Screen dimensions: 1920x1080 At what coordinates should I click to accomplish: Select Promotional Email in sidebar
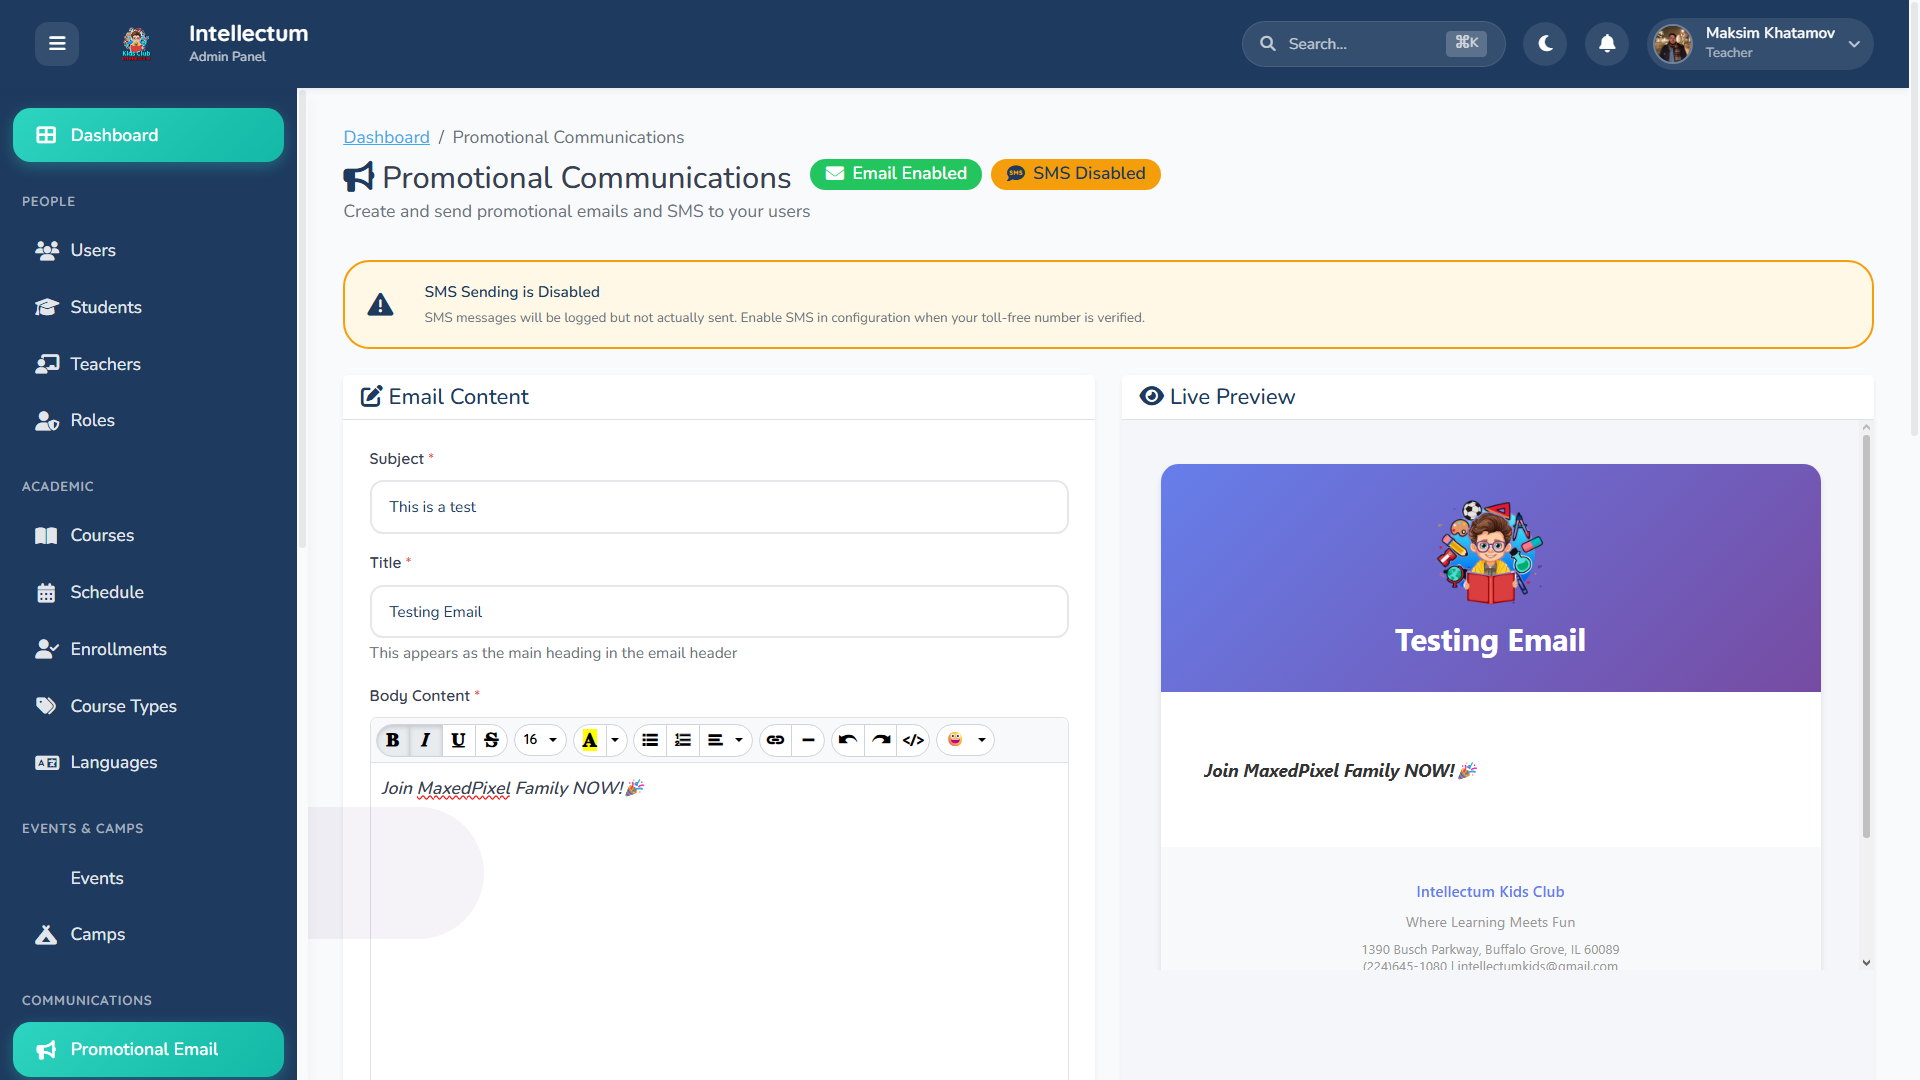pyautogui.click(x=148, y=1049)
